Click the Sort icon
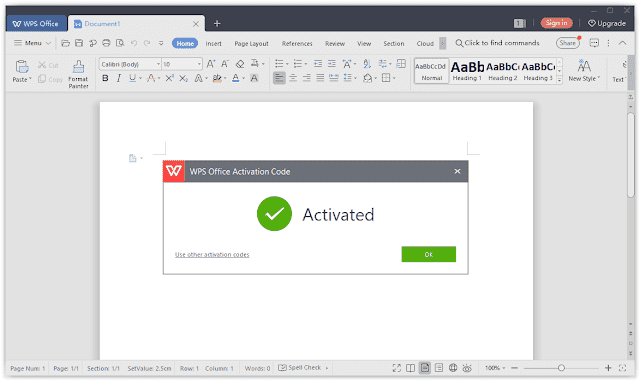This screenshot has height=381, width=640. [367, 64]
